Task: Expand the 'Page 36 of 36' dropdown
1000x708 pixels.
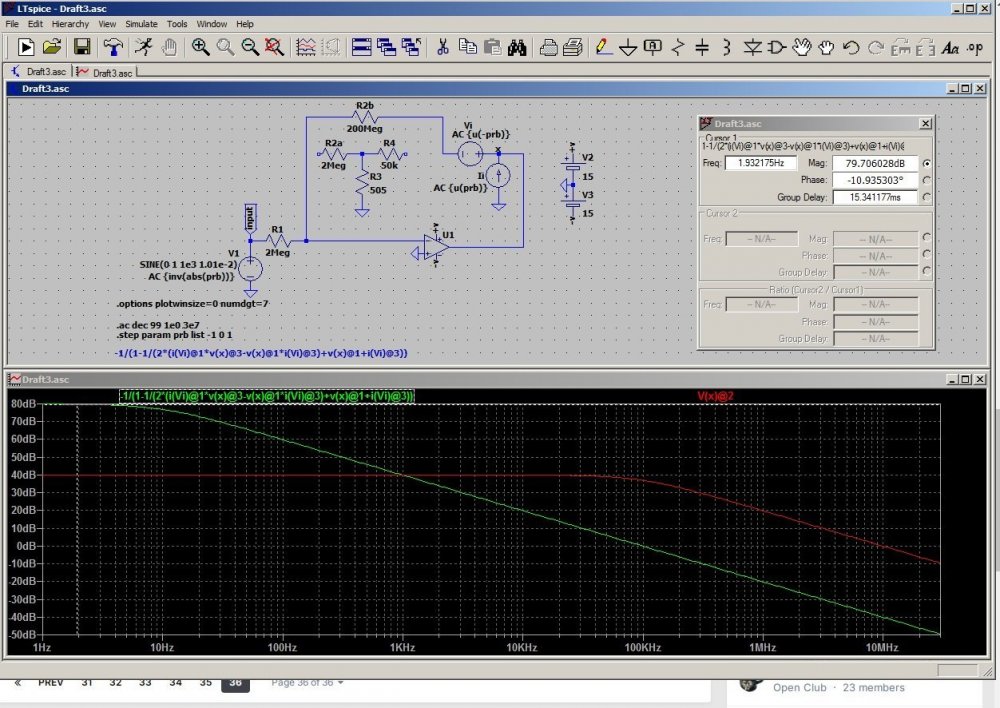Action: (x=307, y=683)
